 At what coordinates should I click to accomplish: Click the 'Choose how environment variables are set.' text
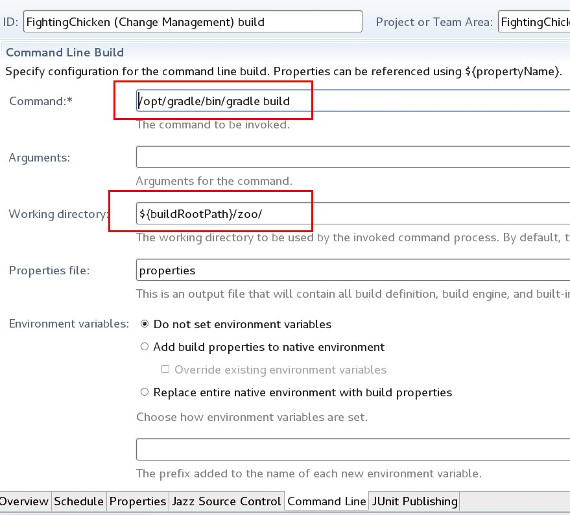click(252, 417)
